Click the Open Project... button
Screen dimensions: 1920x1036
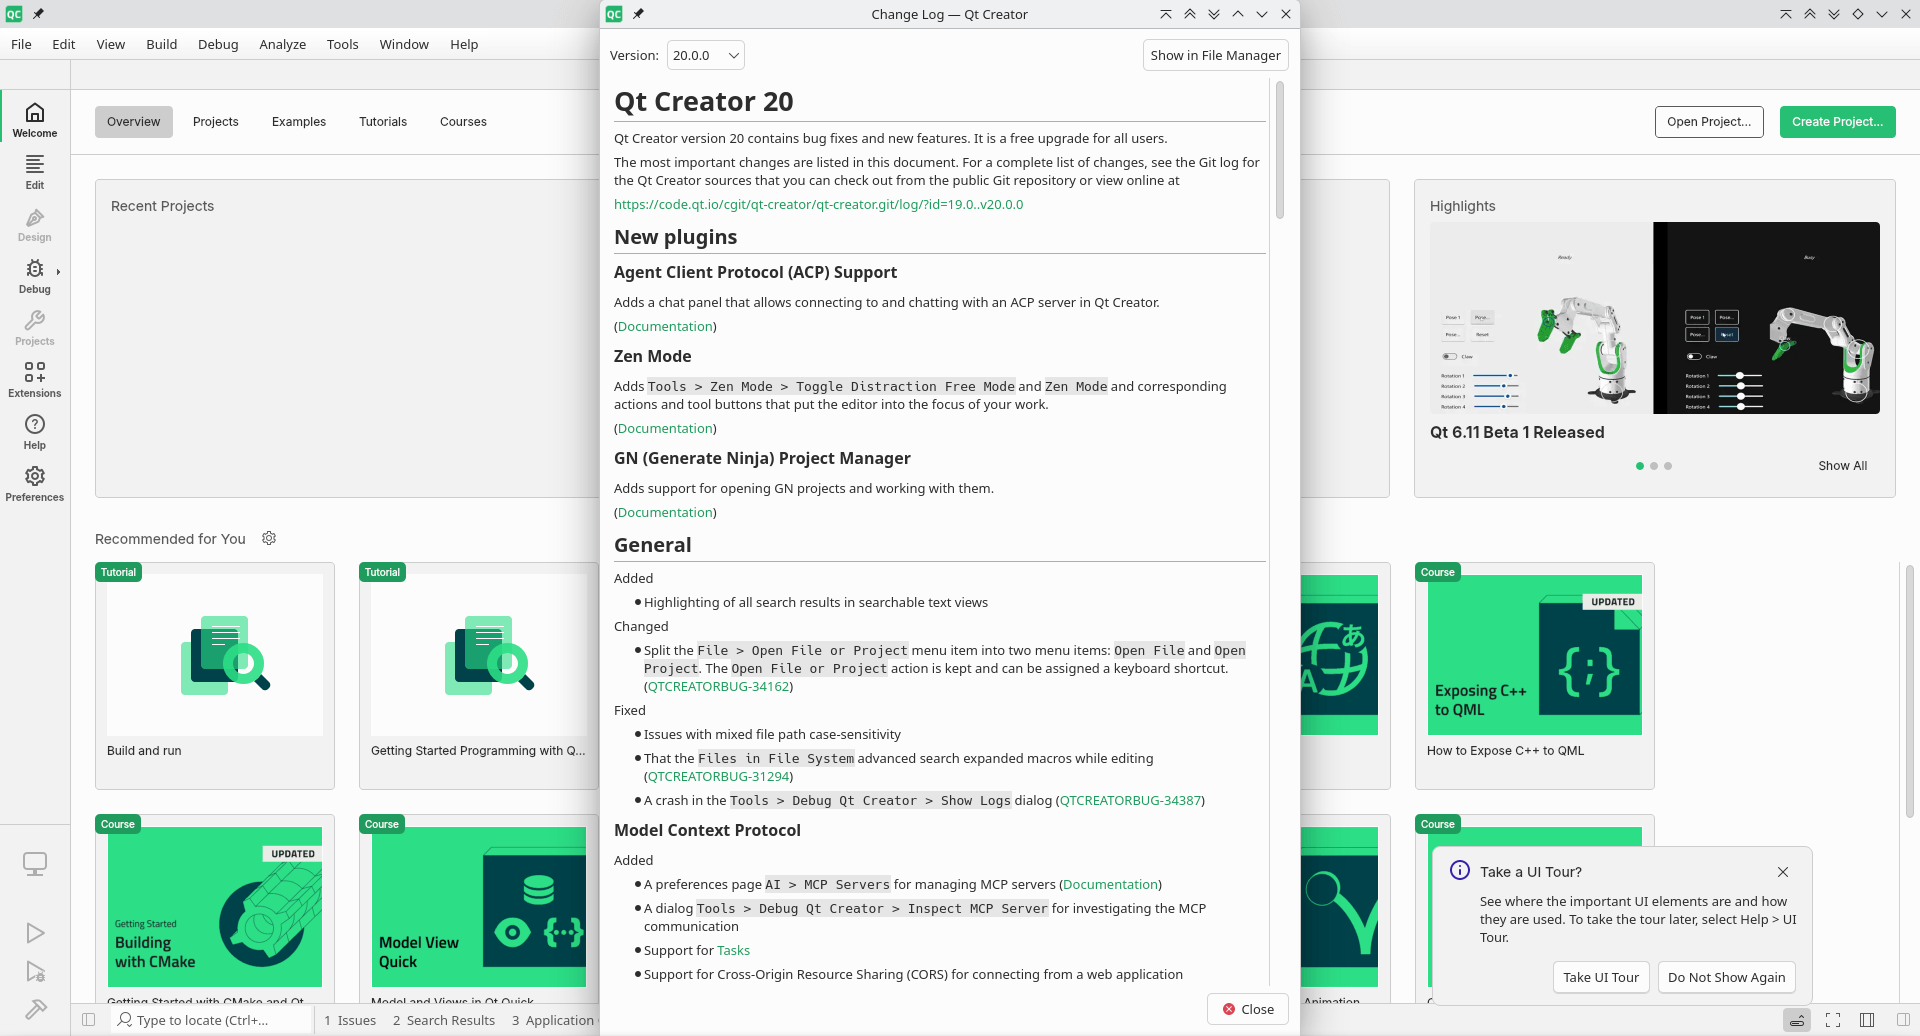pyautogui.click(x=1709, y=122)
